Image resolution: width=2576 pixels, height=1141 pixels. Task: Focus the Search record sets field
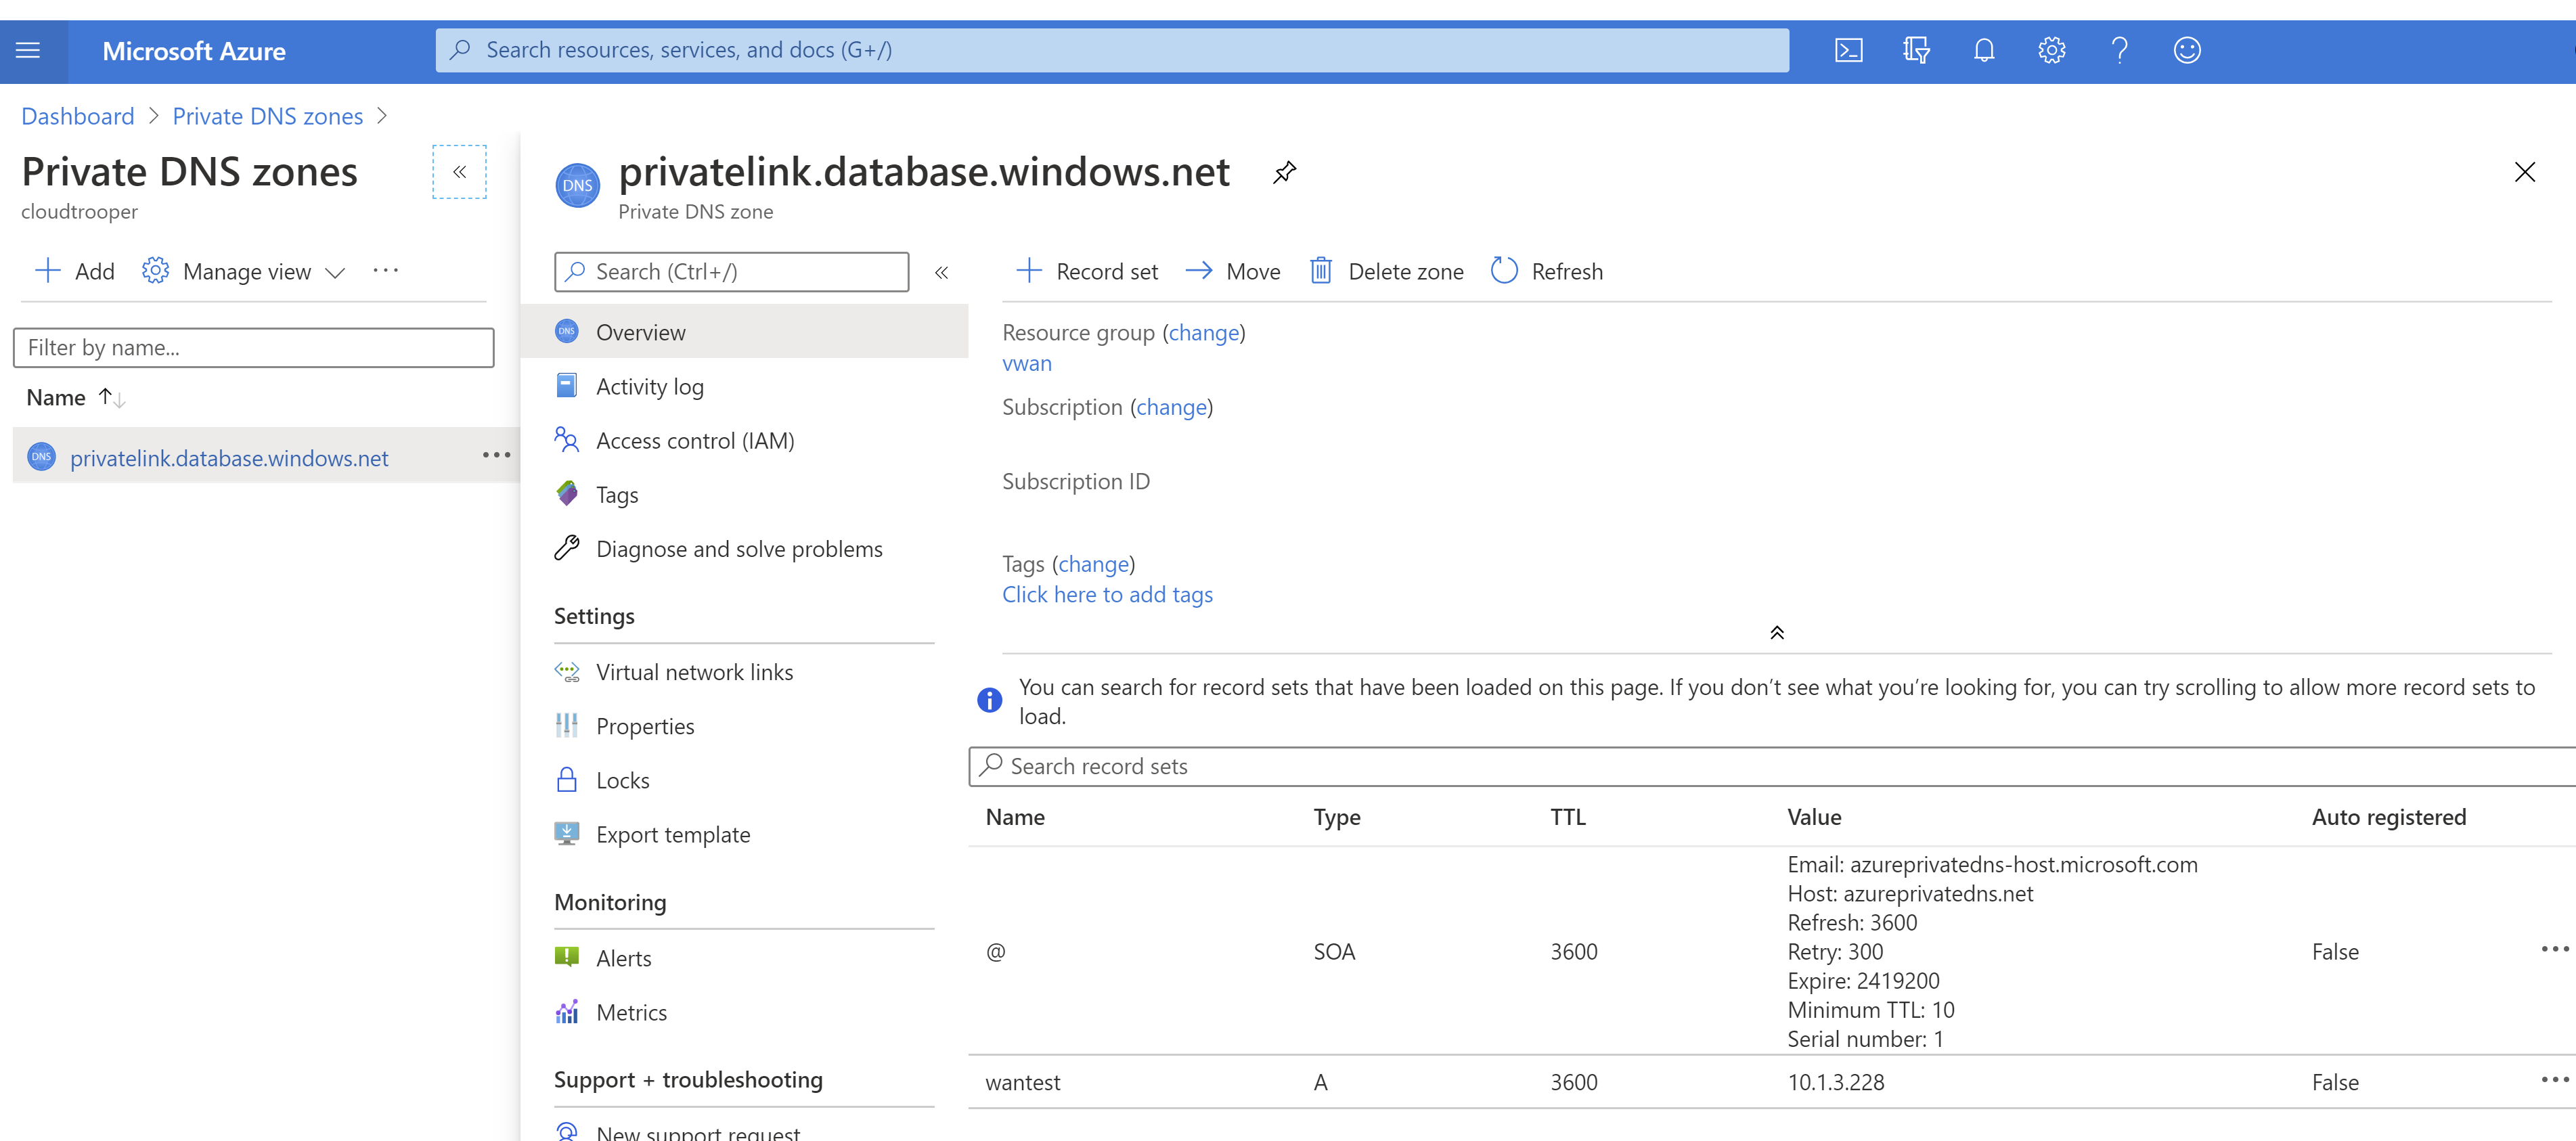tap(1771, 766)
